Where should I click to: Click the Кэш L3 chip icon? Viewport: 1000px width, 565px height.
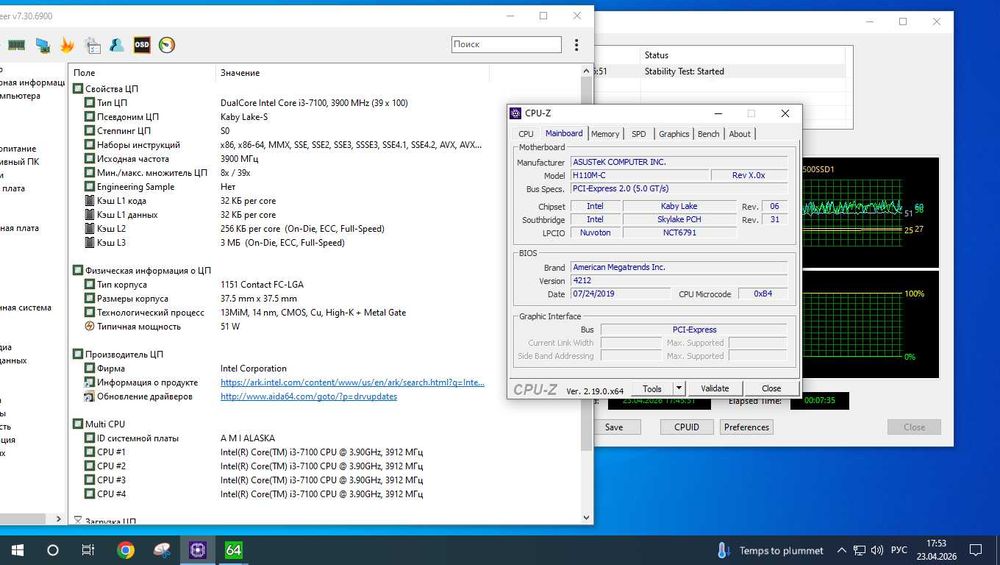click(x=90, y=243)
